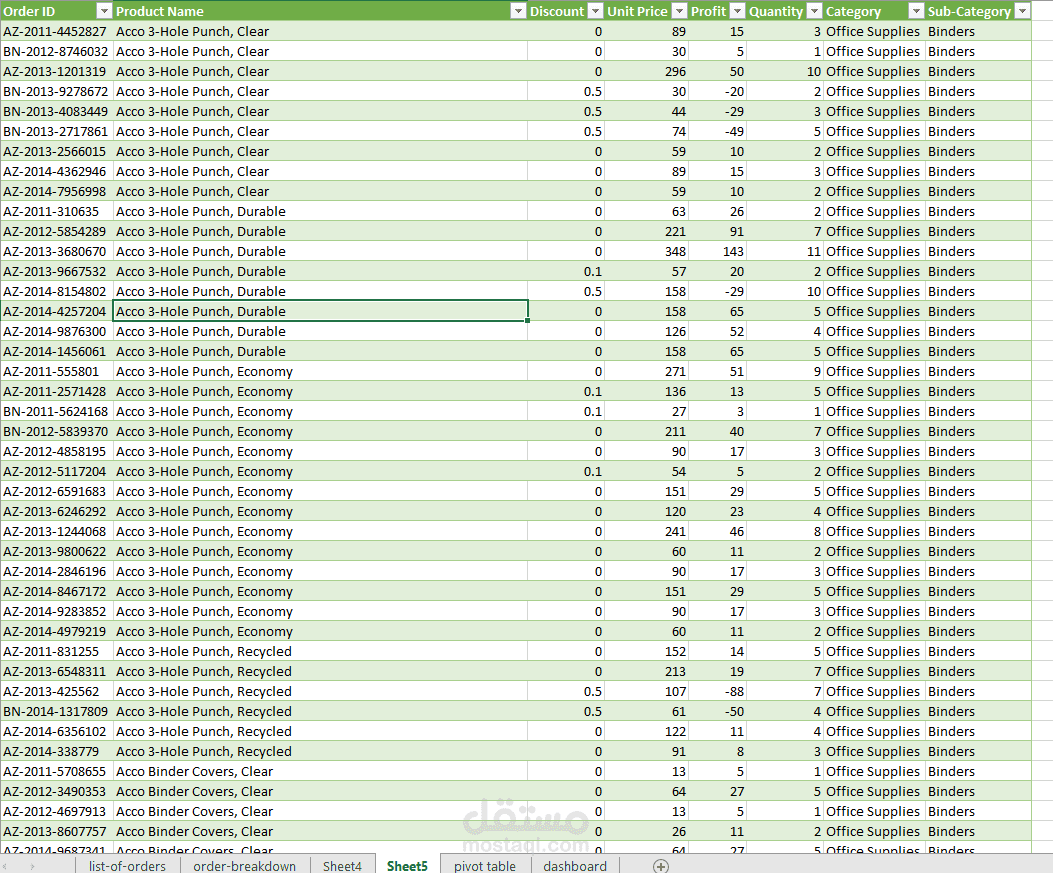Select cell with Order ID AZ-2013-8607757
This screenshot has height=873, width=1053.
pos(56,831)
